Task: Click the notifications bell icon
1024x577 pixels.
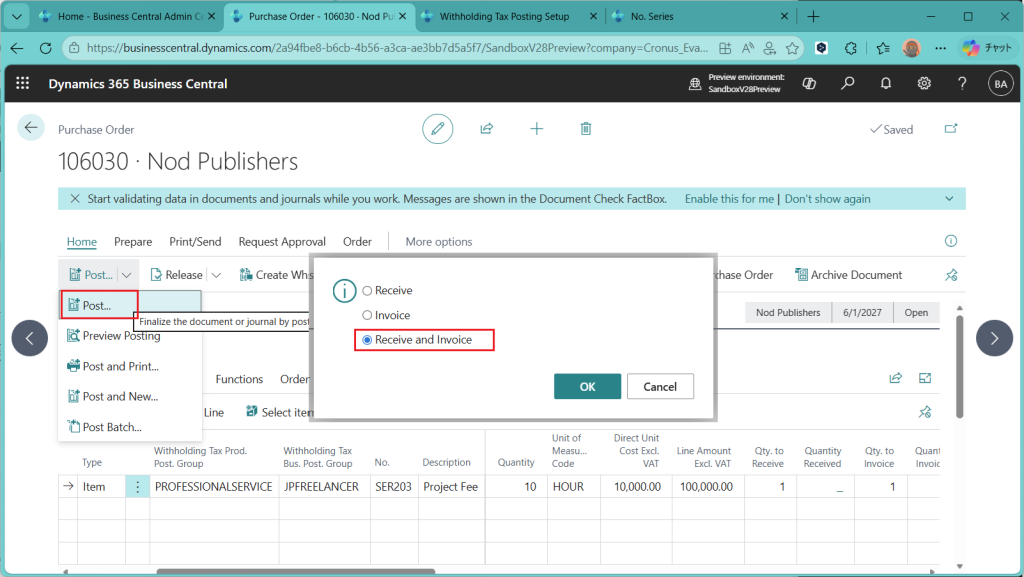Action: (x=886, y=84)
